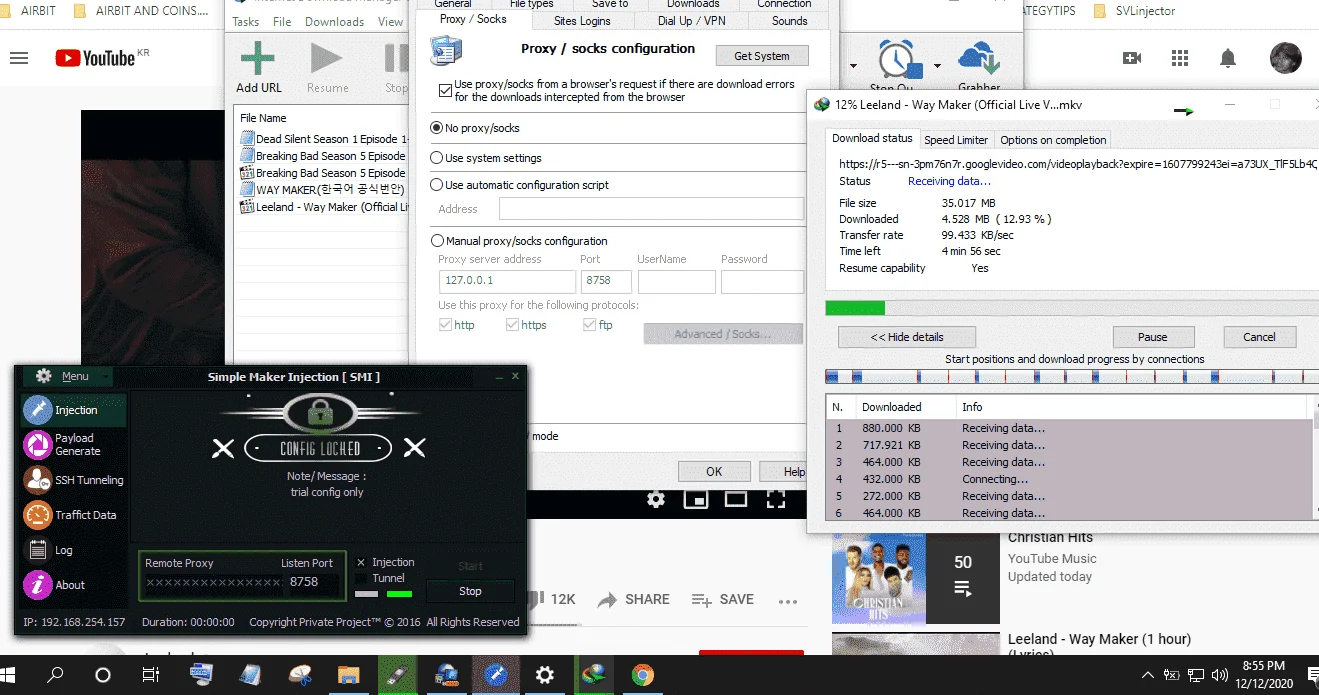Toggle YouTube theater mode icon
1319x695 pixels.
[x=736, y=498]
